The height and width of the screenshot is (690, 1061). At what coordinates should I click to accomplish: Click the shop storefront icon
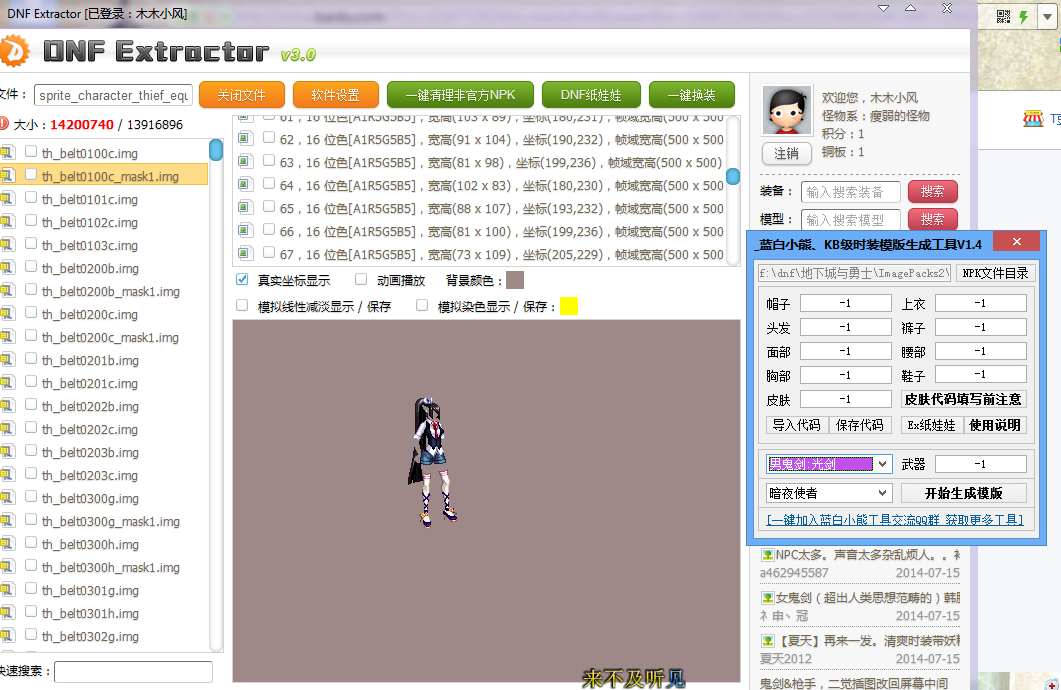[1033, 120]
